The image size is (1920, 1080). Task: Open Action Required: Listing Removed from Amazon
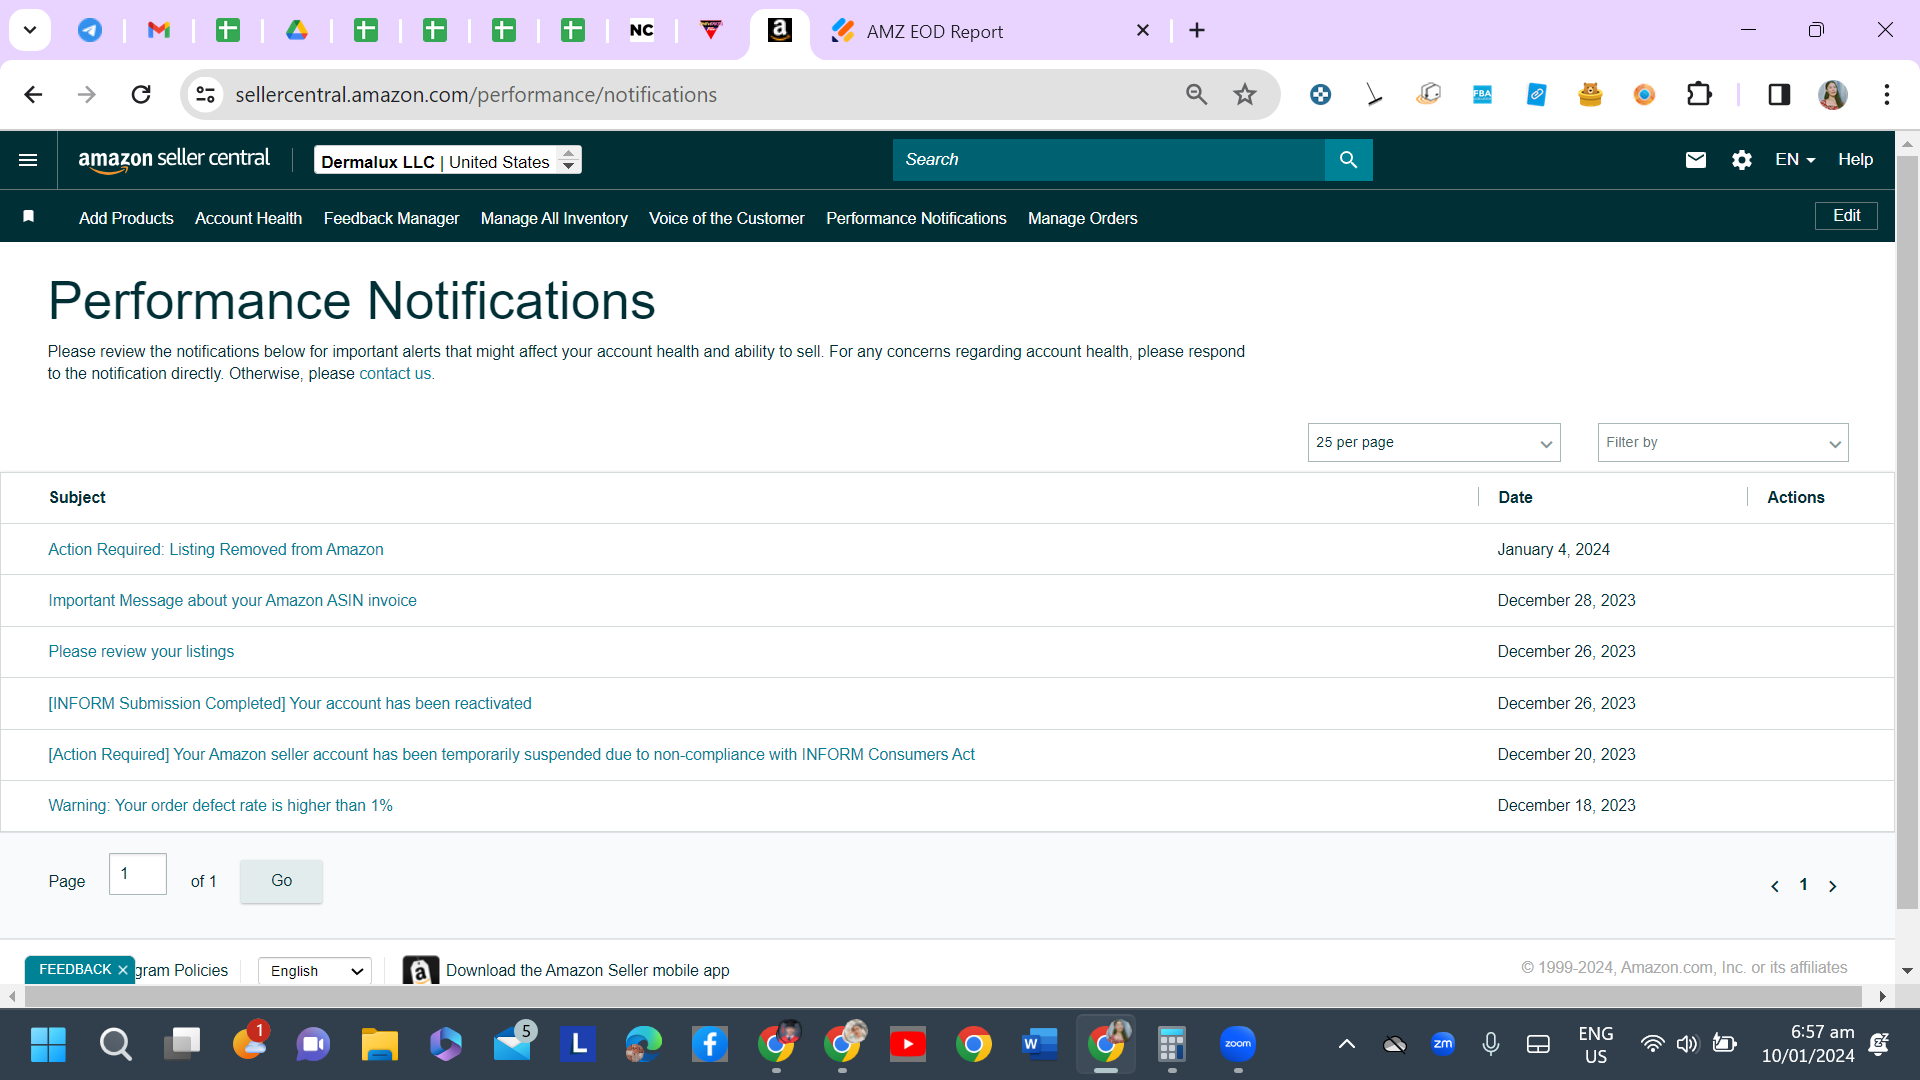point(216,550)
